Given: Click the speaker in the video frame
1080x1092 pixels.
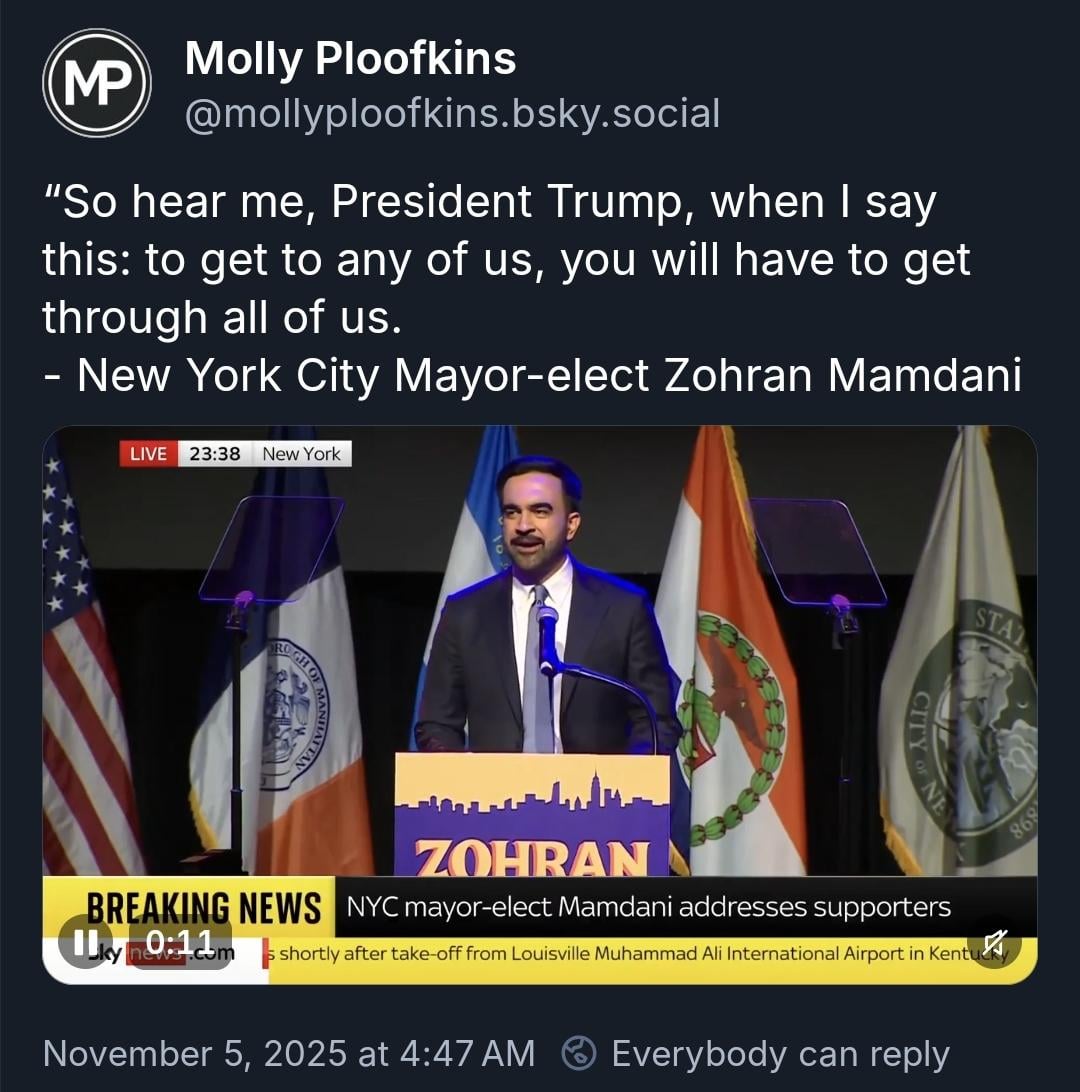Looking at the screenshot, I should [x=540, y=600].
